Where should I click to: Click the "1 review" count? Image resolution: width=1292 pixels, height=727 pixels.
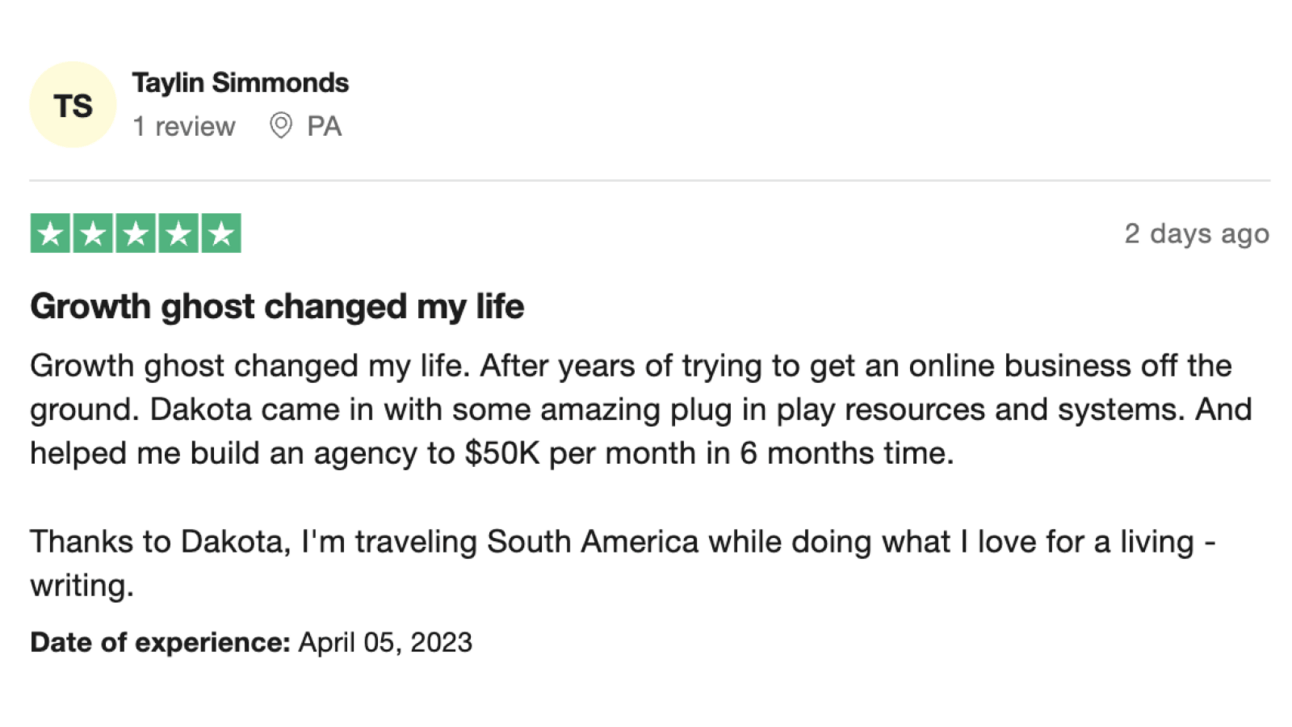tap(184, 127)
